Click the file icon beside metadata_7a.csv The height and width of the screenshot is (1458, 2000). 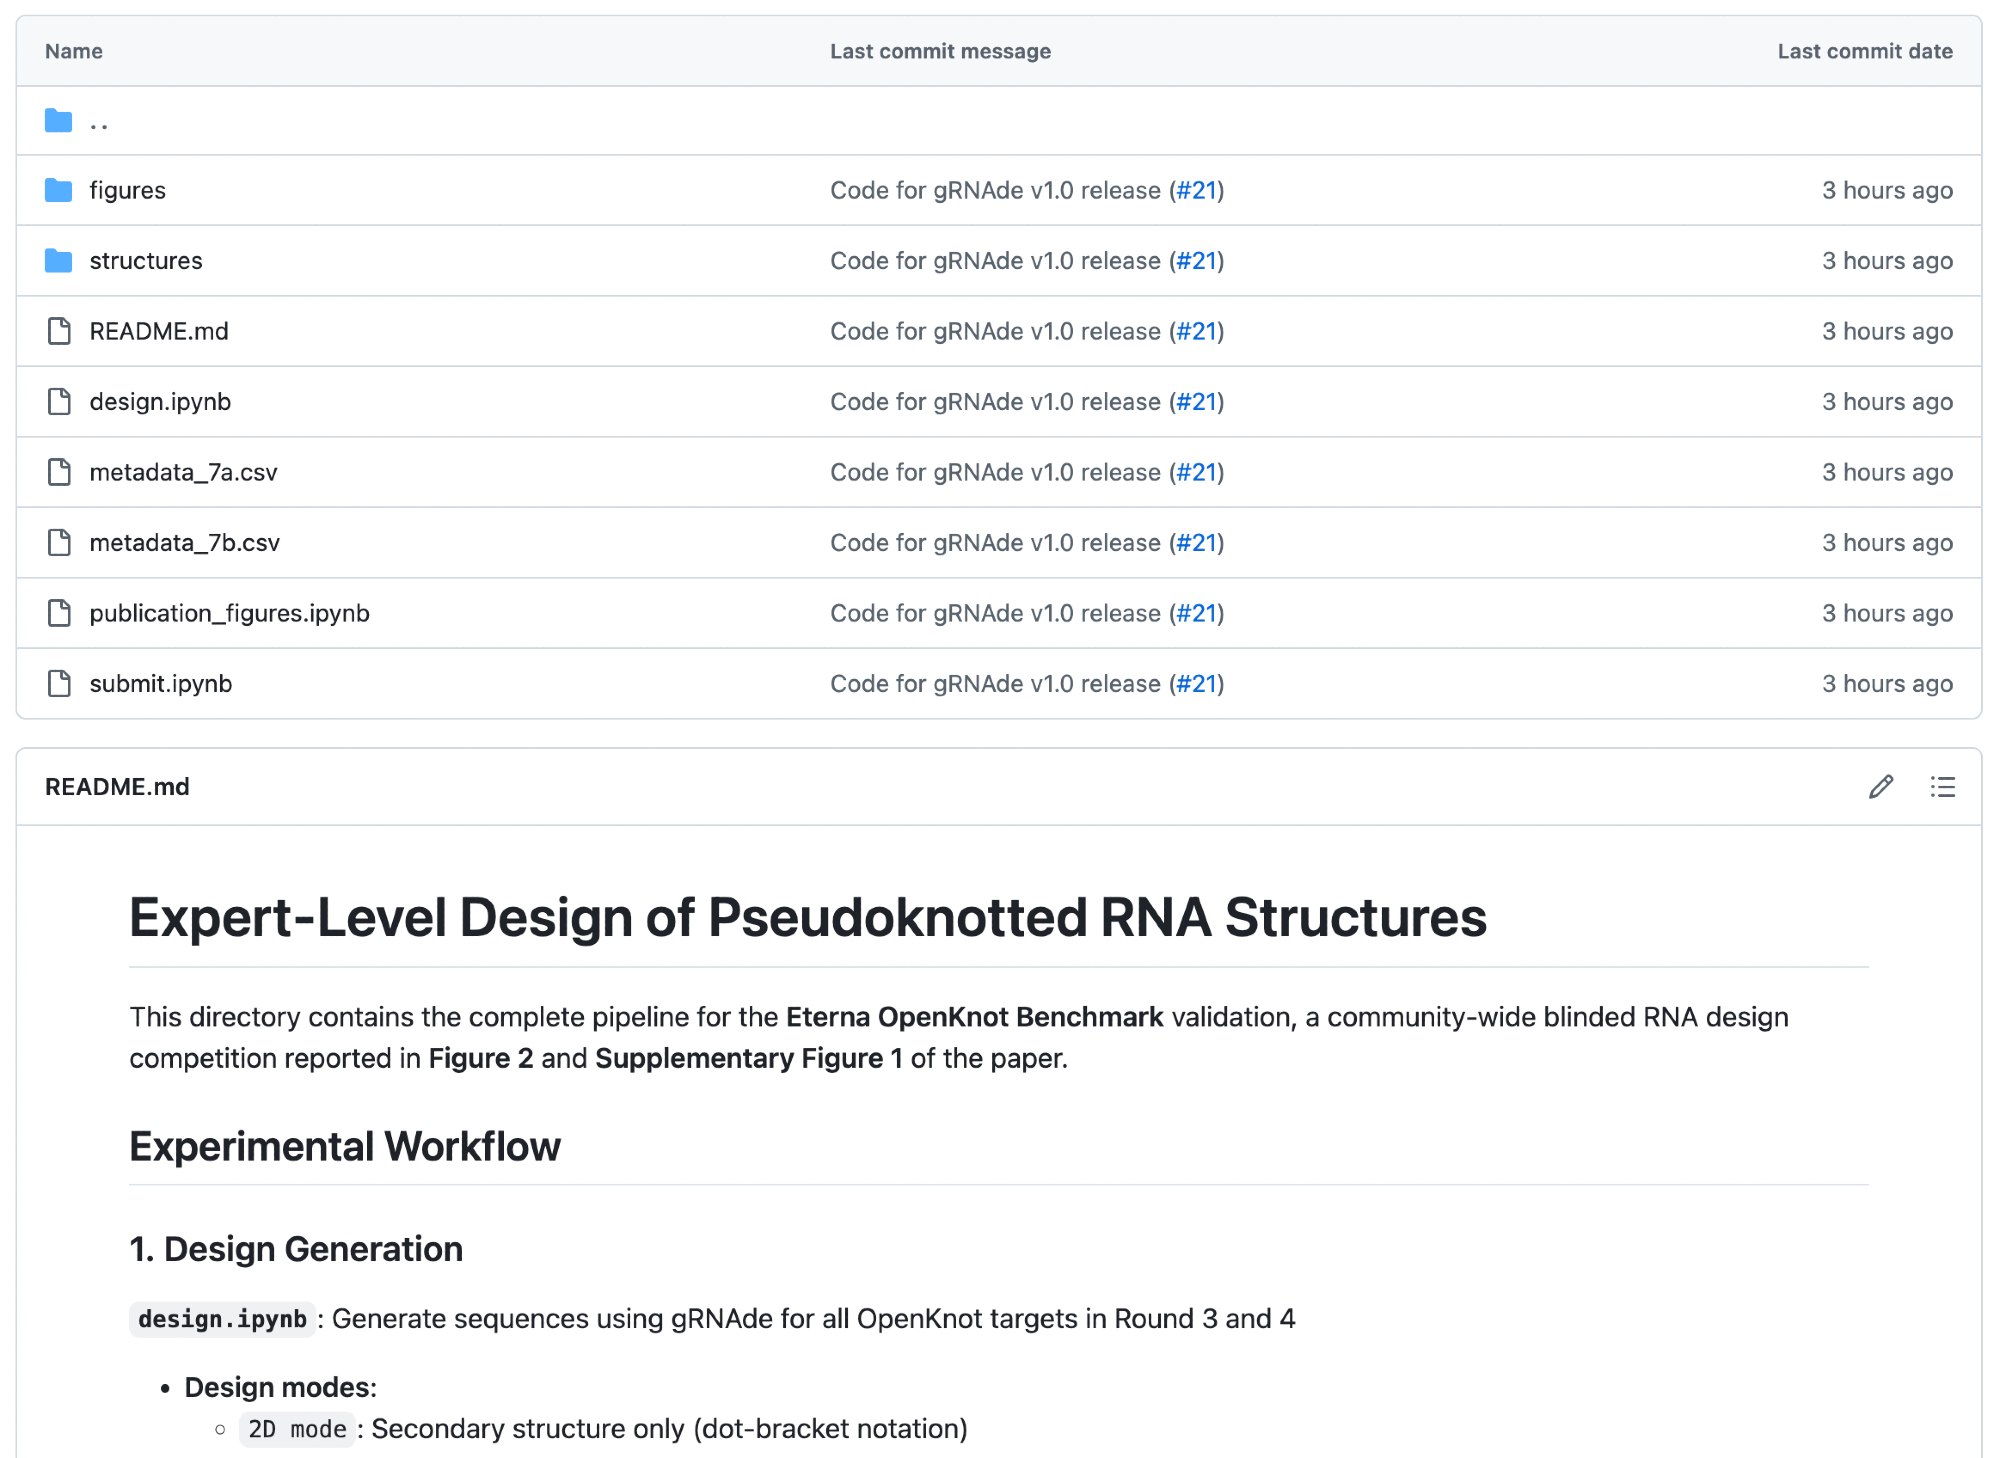[x=59, y=472]
